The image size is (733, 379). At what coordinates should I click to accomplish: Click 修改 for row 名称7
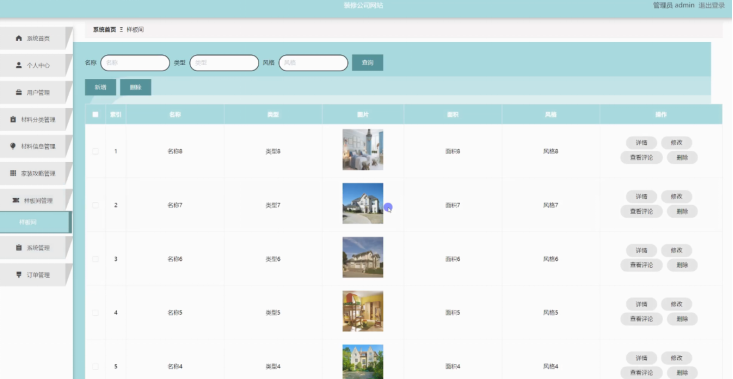click(x=676, y=196)
